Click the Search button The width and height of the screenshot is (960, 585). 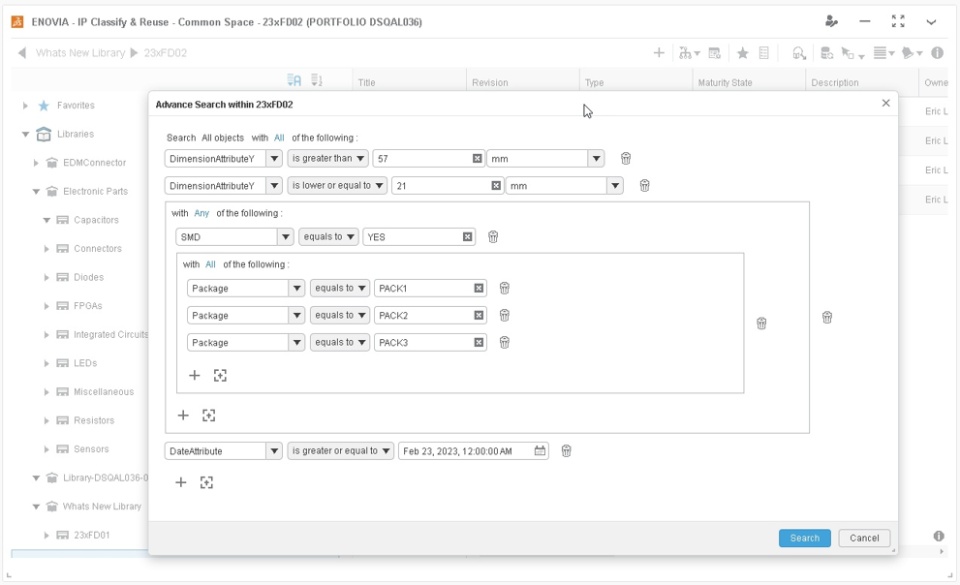(x=804, y=538)
